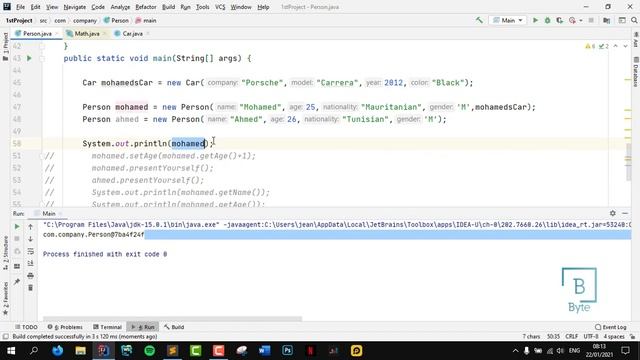The height and width of the screenshot is (360, 640).
Task: Go to next highlighted error arrow
Action: [x=625, y=46]
